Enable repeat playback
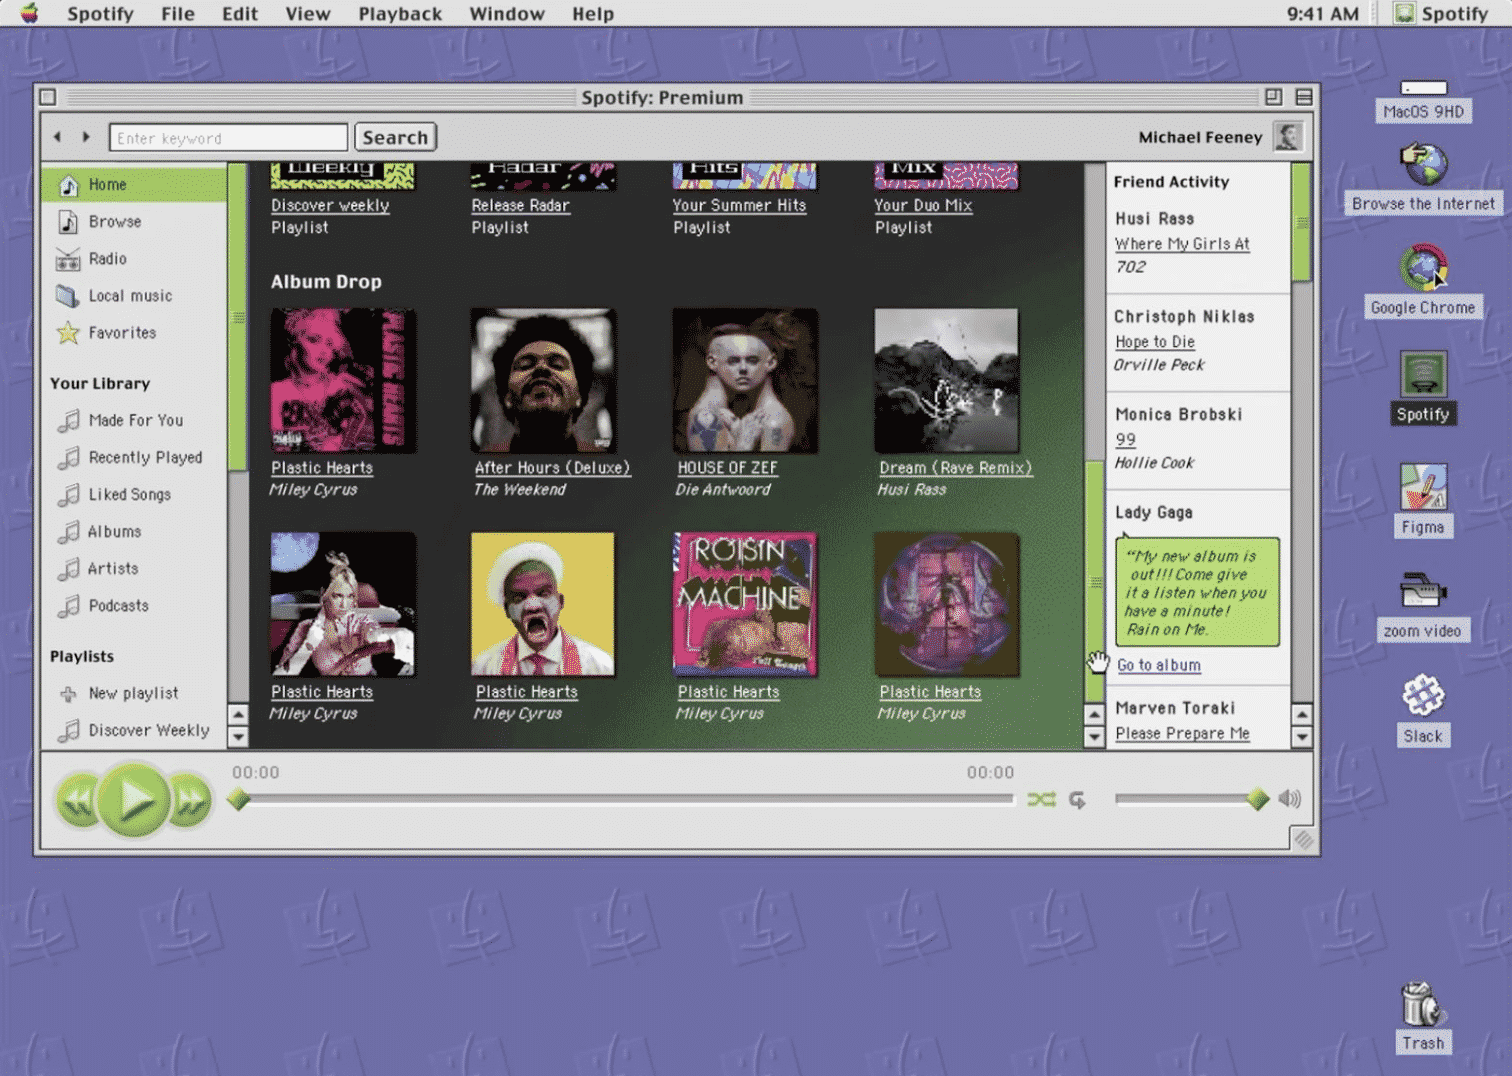This screenshot has width=1512, height=1076. (1077, 799)
